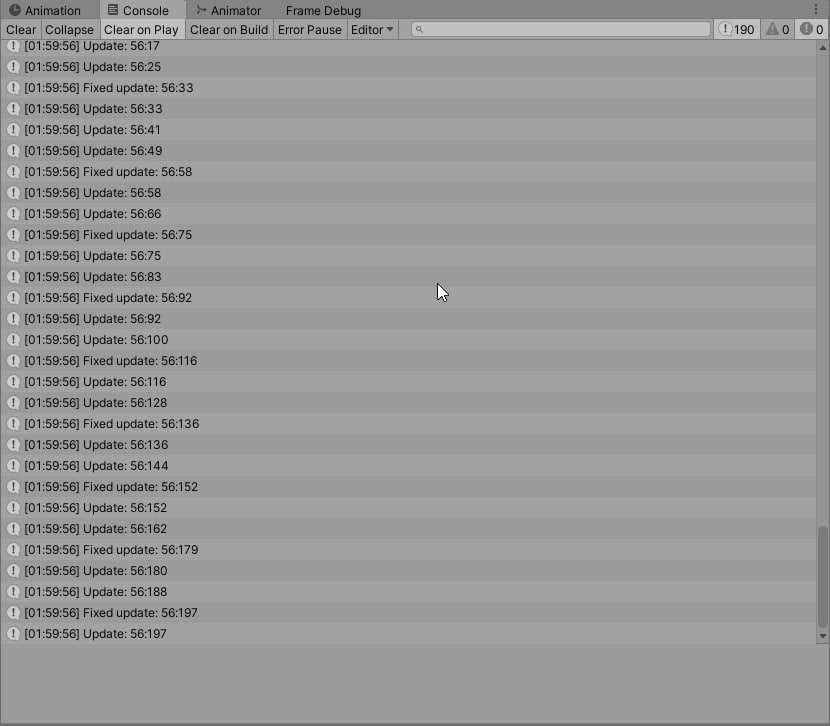Select log entry Update: 56:66

click(x=408, y=214)
